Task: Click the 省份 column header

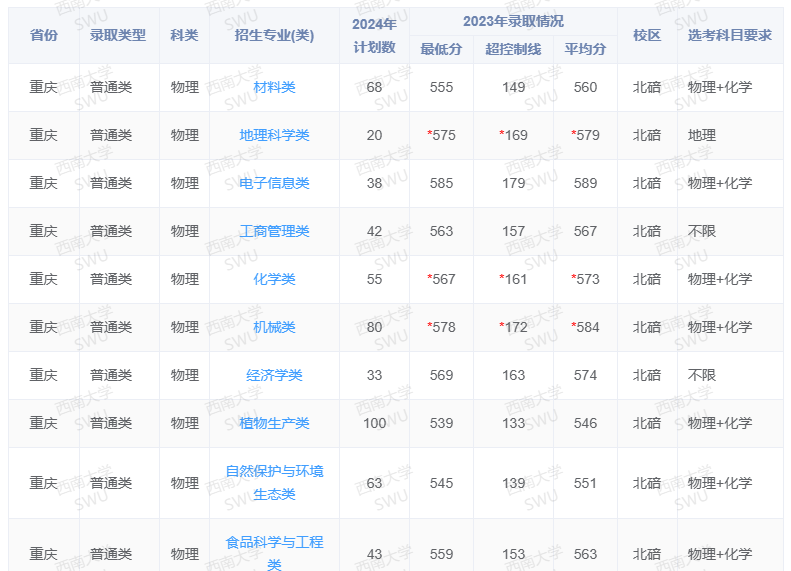Action: (43, 35)
